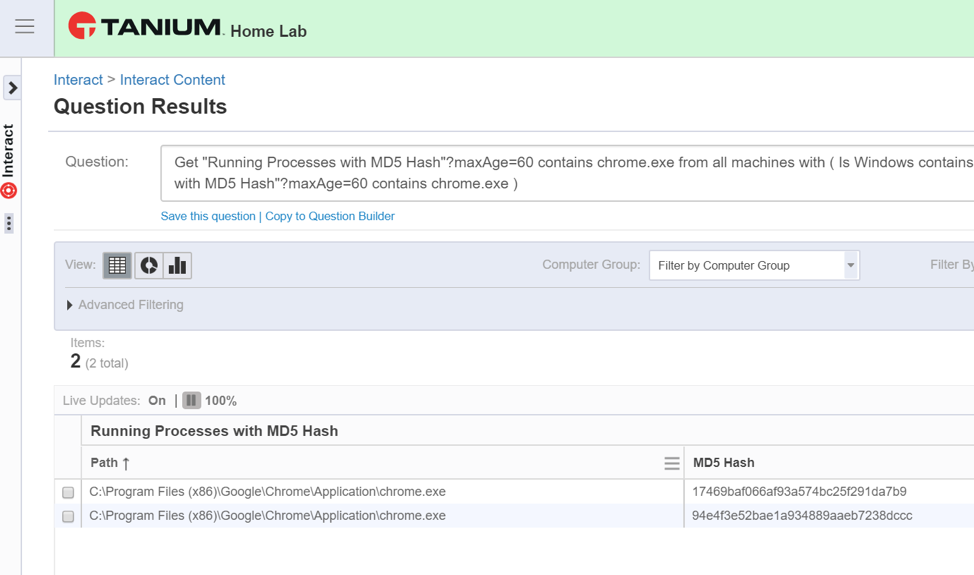
Task: Click the red Interact module icon
Action: 9,190
